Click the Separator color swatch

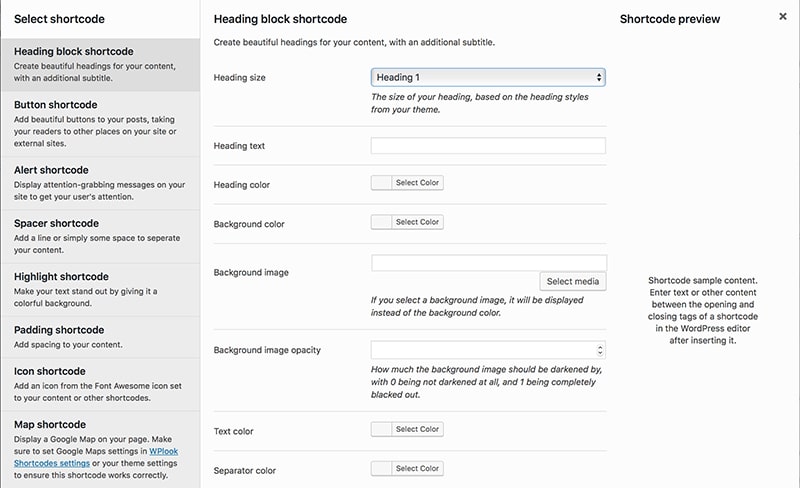click(381, 469)
